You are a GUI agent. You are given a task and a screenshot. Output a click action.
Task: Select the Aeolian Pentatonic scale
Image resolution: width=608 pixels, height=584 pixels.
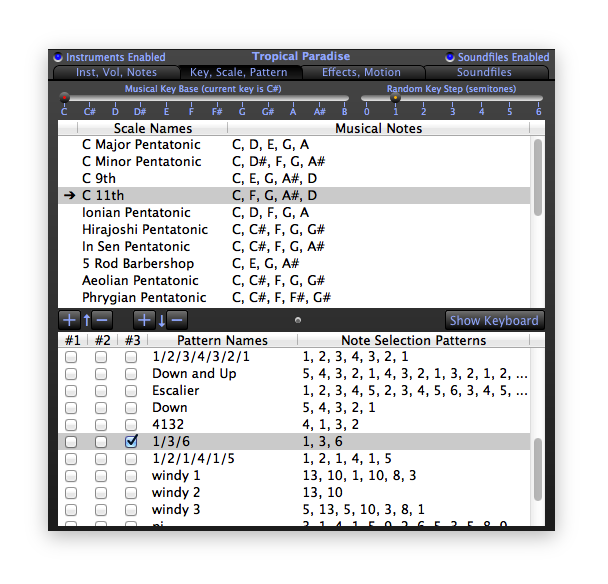click(x=294, y=281)
